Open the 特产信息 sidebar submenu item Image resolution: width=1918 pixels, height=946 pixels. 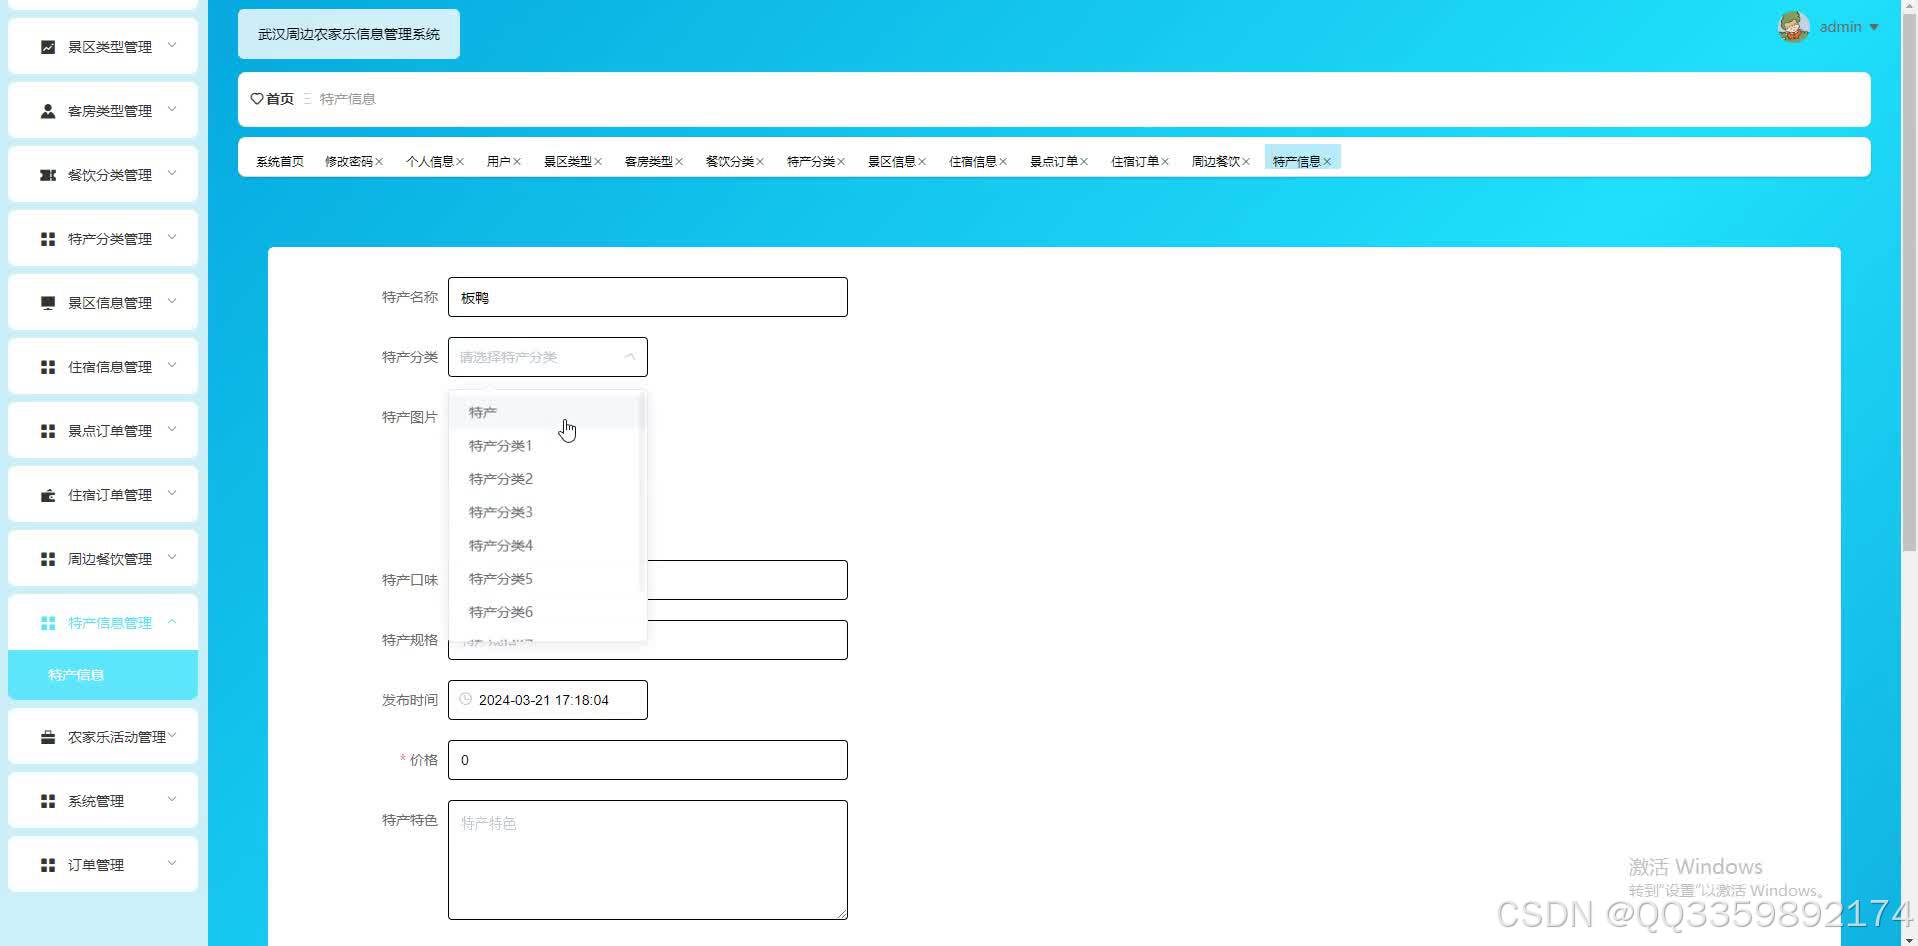[103, 675]
